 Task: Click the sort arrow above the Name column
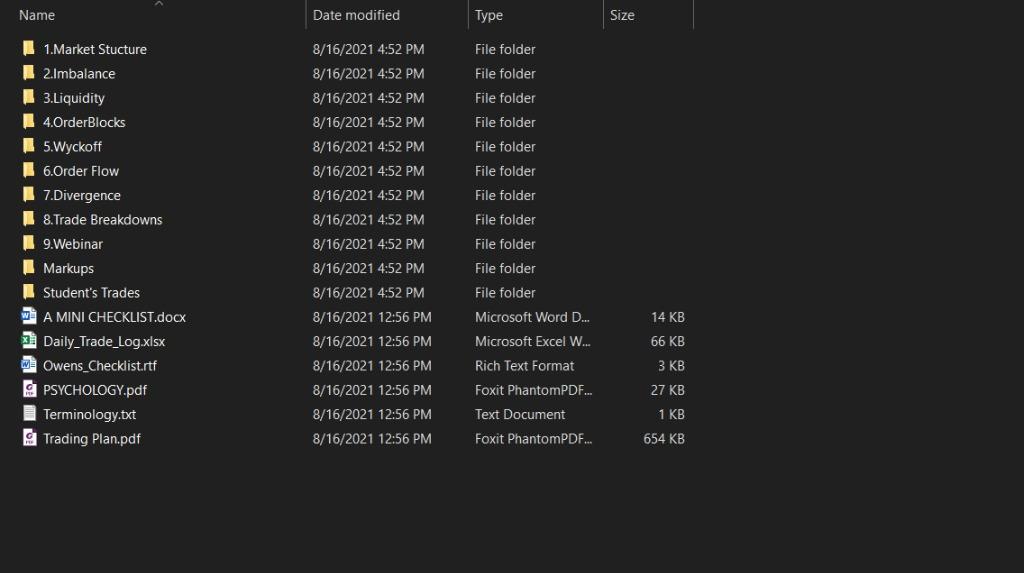(158, 4)
